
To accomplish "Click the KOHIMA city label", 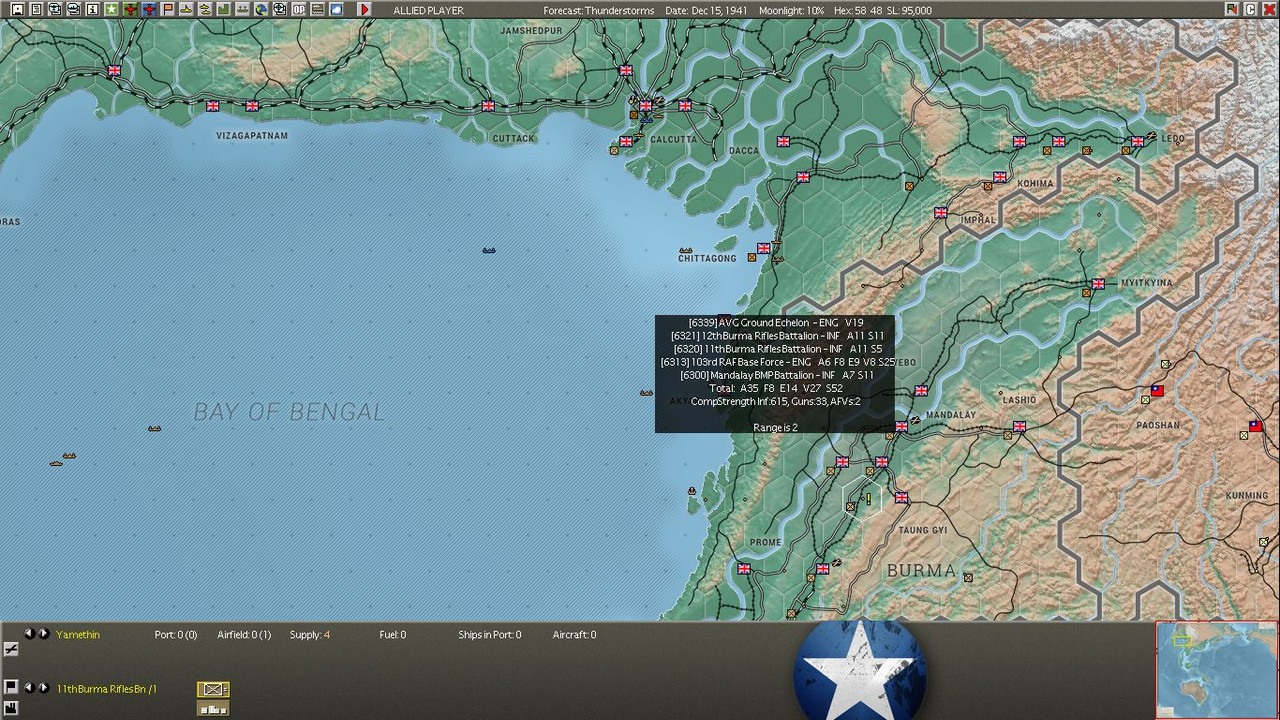I will point(1035,184).
